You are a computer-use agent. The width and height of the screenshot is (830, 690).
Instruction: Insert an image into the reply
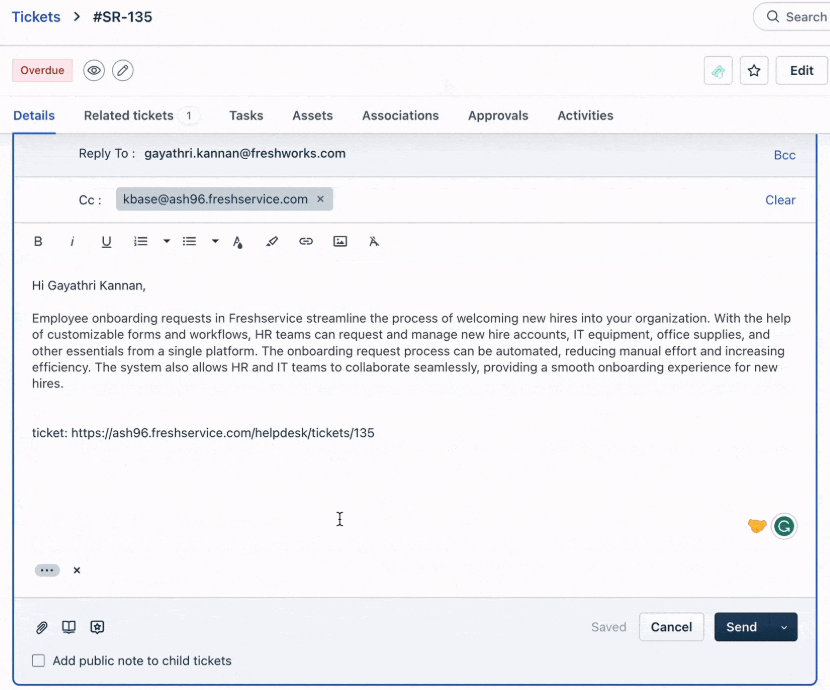pyautogui.click(x=340, y=242)
